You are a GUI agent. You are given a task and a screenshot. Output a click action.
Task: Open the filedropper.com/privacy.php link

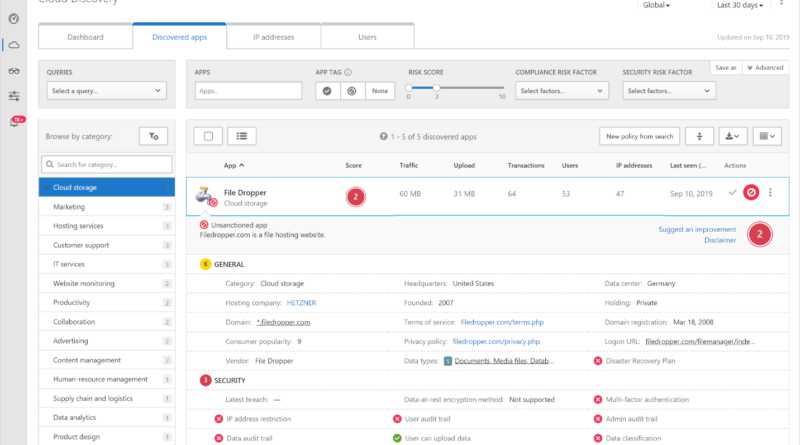496,341
